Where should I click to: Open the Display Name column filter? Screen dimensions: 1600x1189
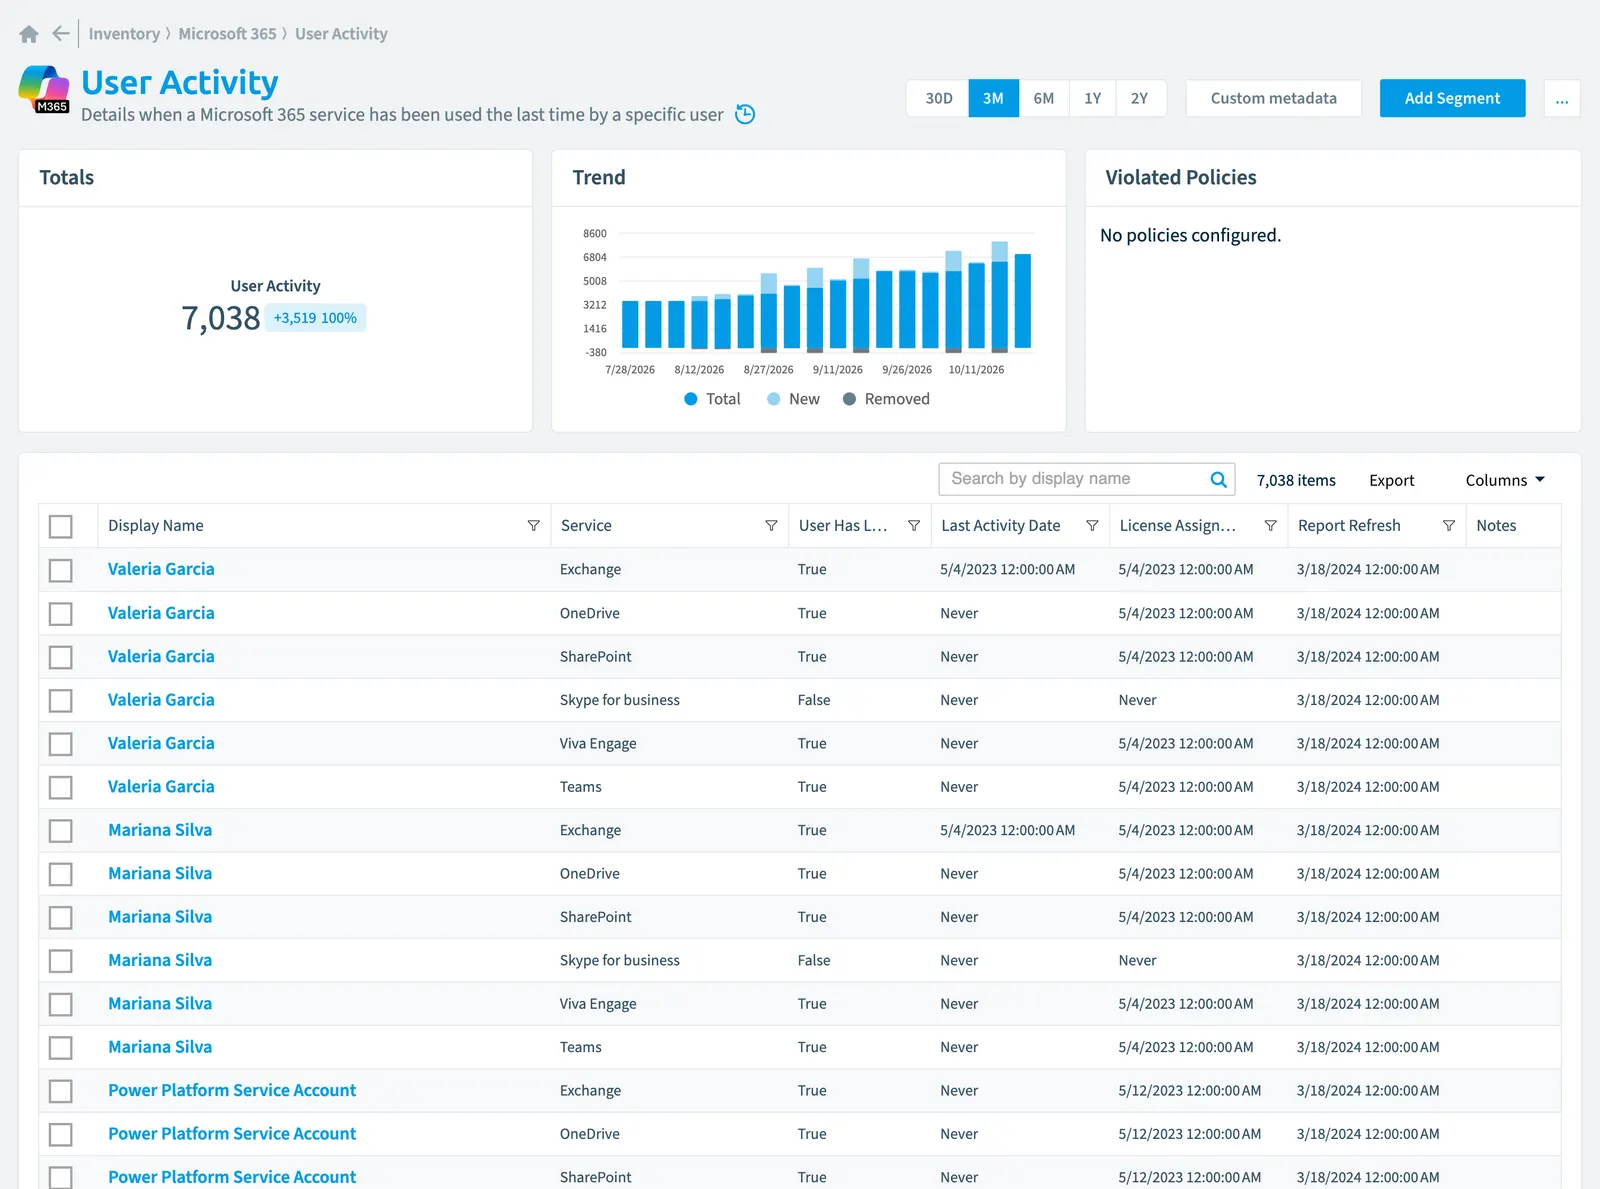click(533, 526)
